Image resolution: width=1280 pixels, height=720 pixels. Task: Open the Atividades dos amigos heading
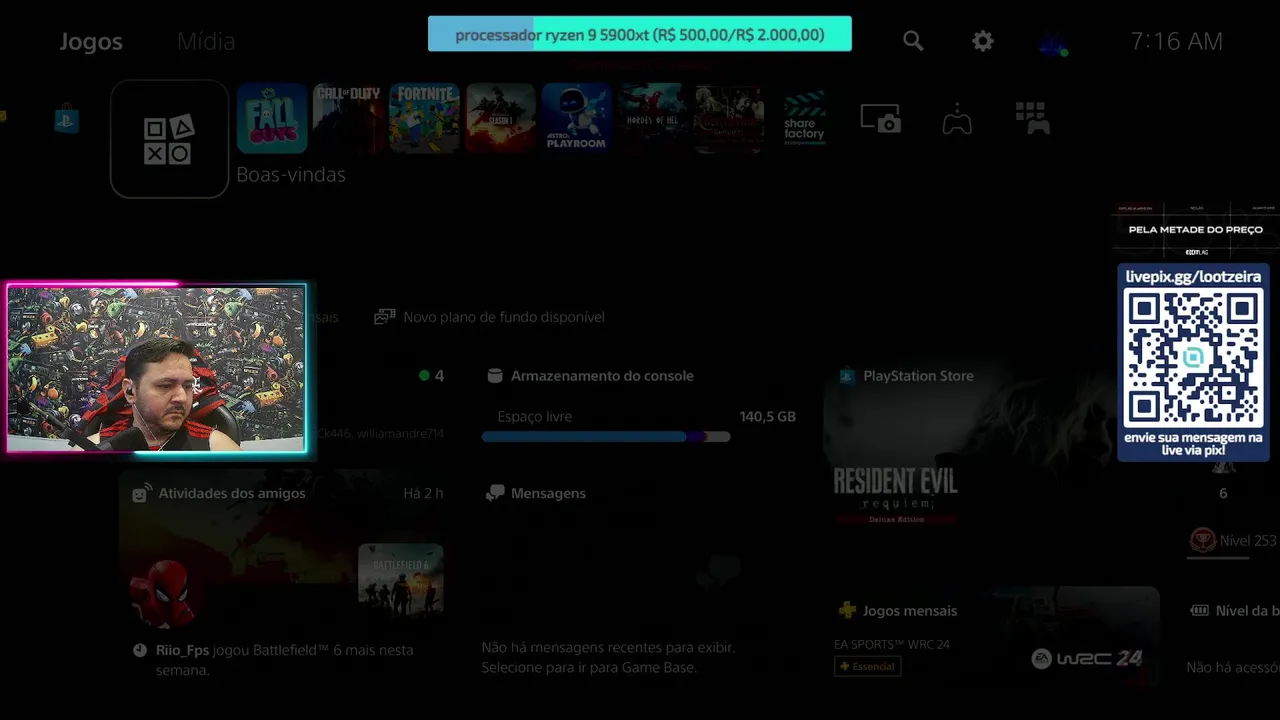coord(232,493)
